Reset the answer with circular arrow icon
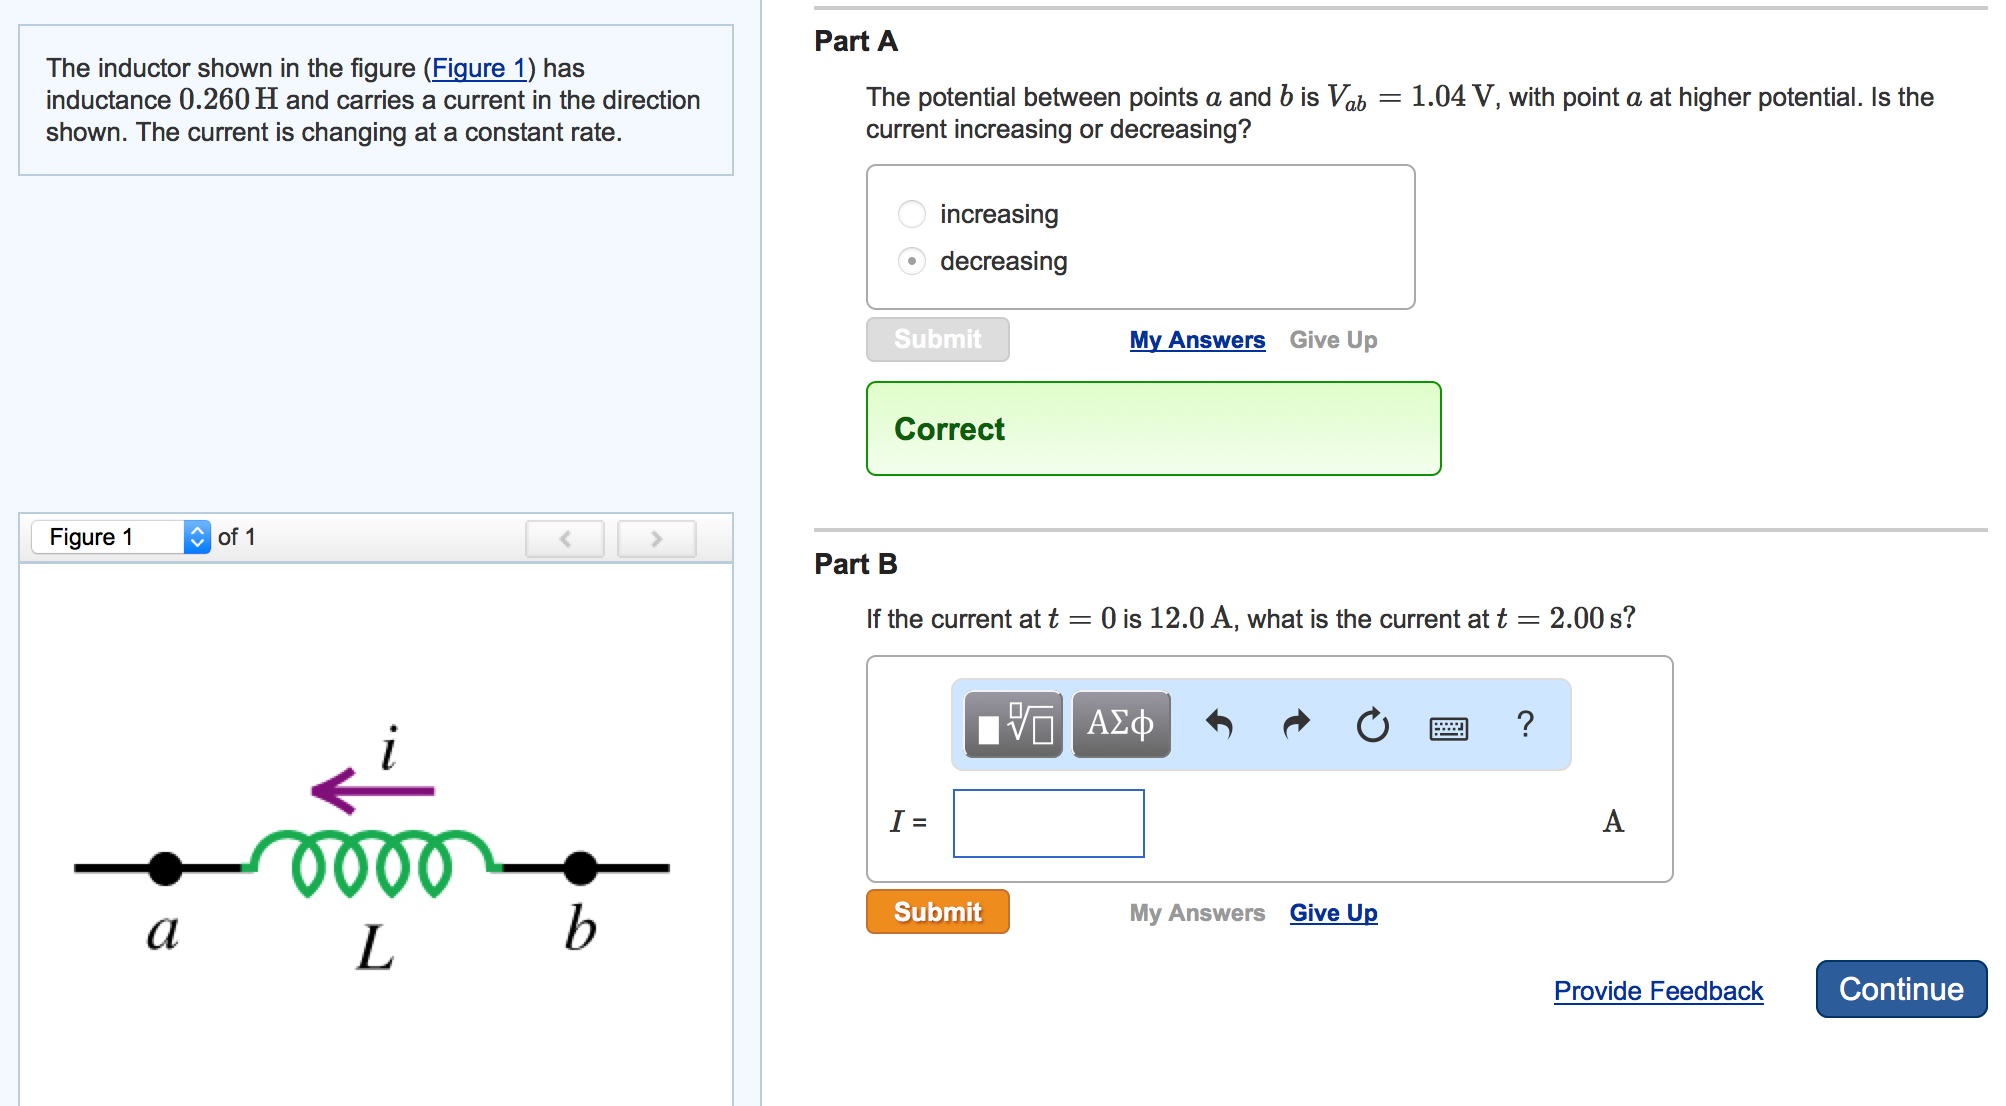This screenshot has width=2006, height=1106. click(x=1372, y=724)
